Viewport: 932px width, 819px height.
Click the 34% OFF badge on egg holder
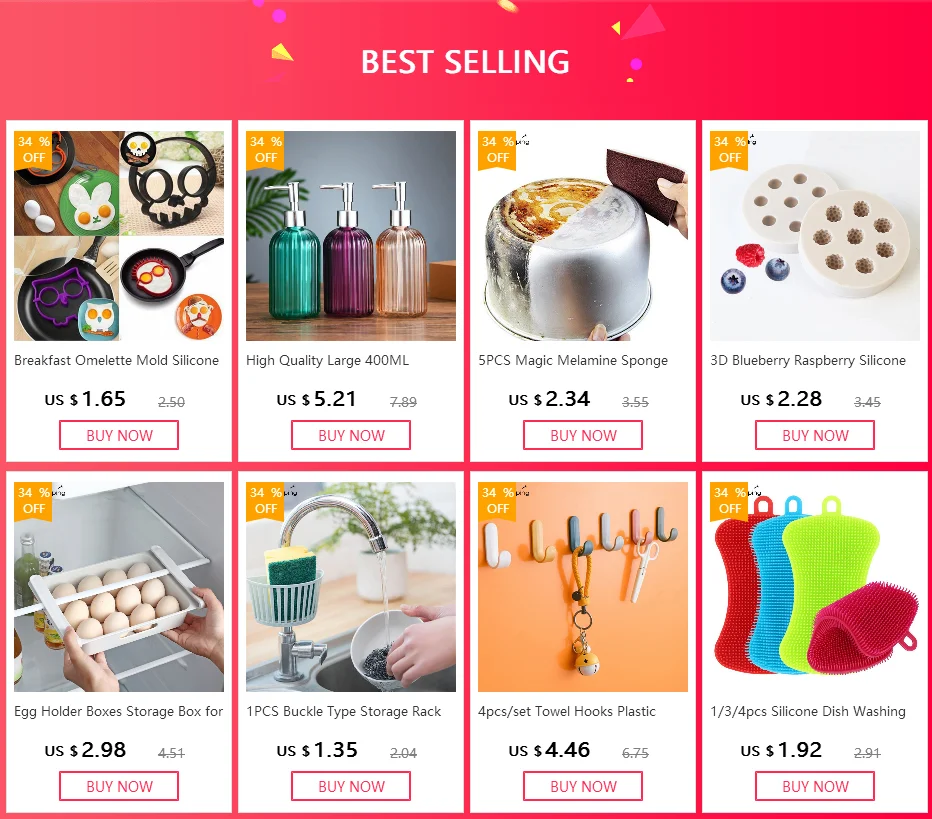pos(33,501)
